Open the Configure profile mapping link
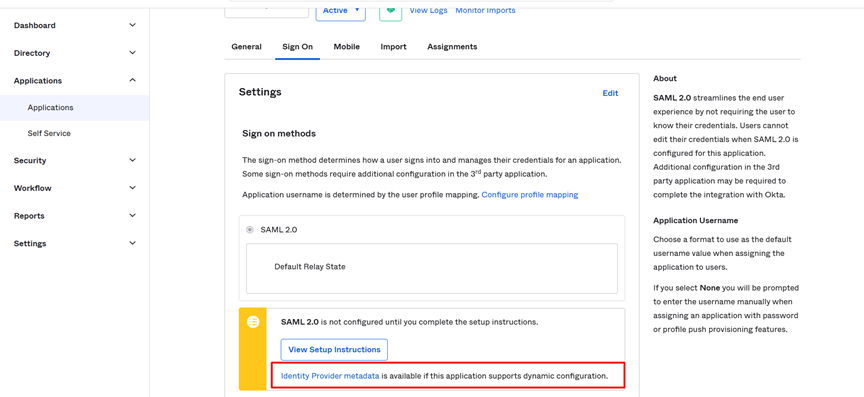864x397 pixels. (530, 195)
